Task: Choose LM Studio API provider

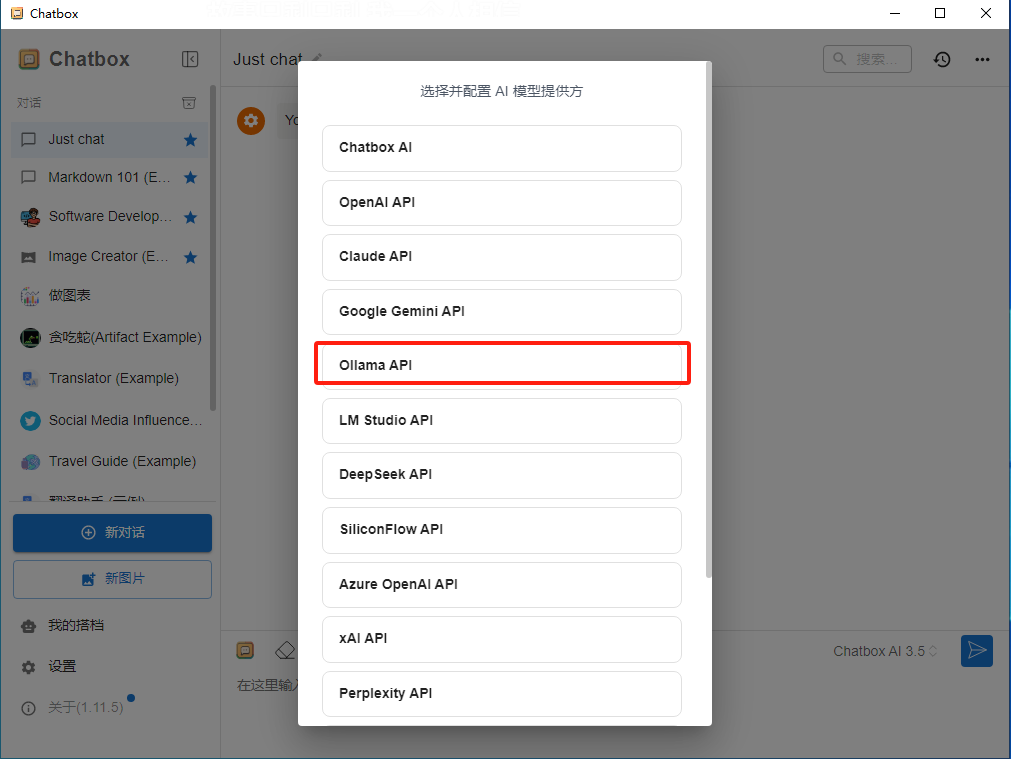Action: pos(502,421)
